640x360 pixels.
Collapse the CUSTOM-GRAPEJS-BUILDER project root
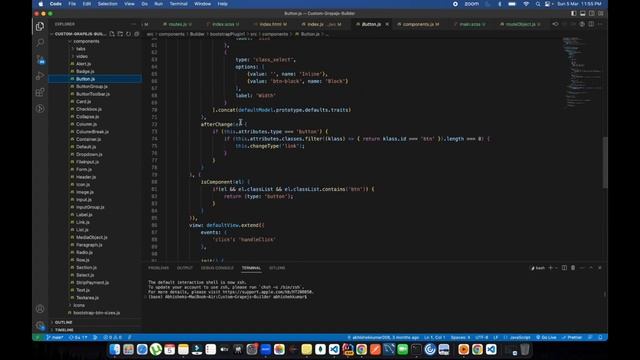point(79,34)
